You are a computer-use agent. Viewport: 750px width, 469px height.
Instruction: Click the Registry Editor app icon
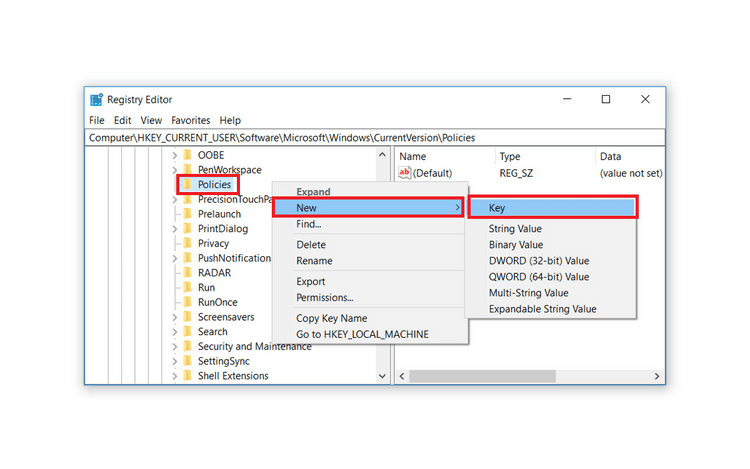pos(97,99)
